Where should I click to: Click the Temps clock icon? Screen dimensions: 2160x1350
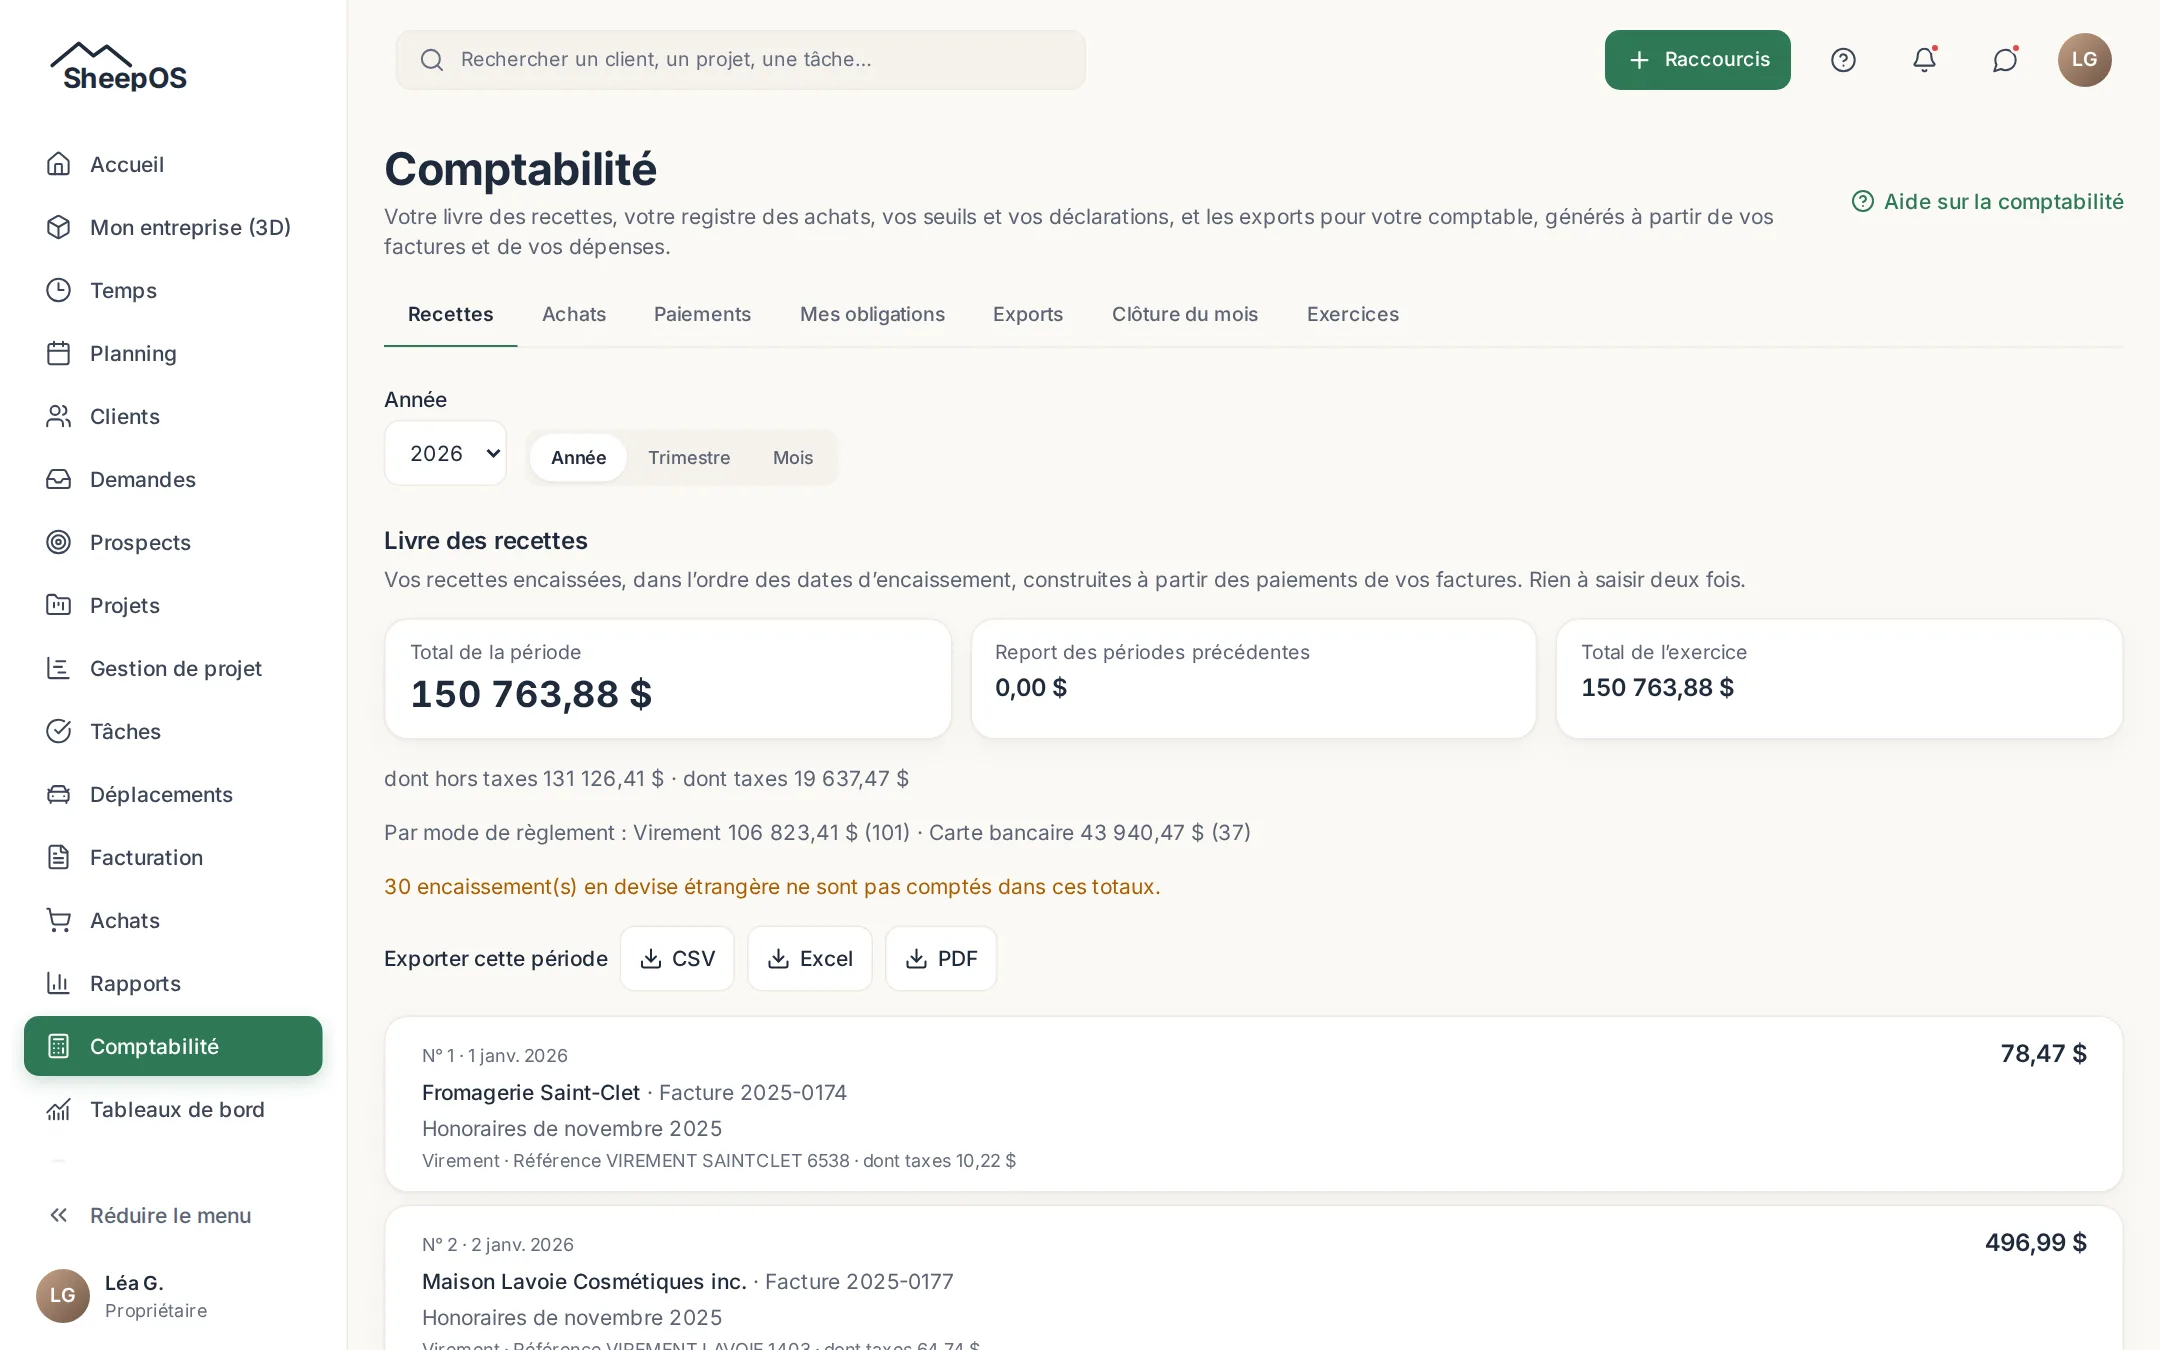coord(59,290)
